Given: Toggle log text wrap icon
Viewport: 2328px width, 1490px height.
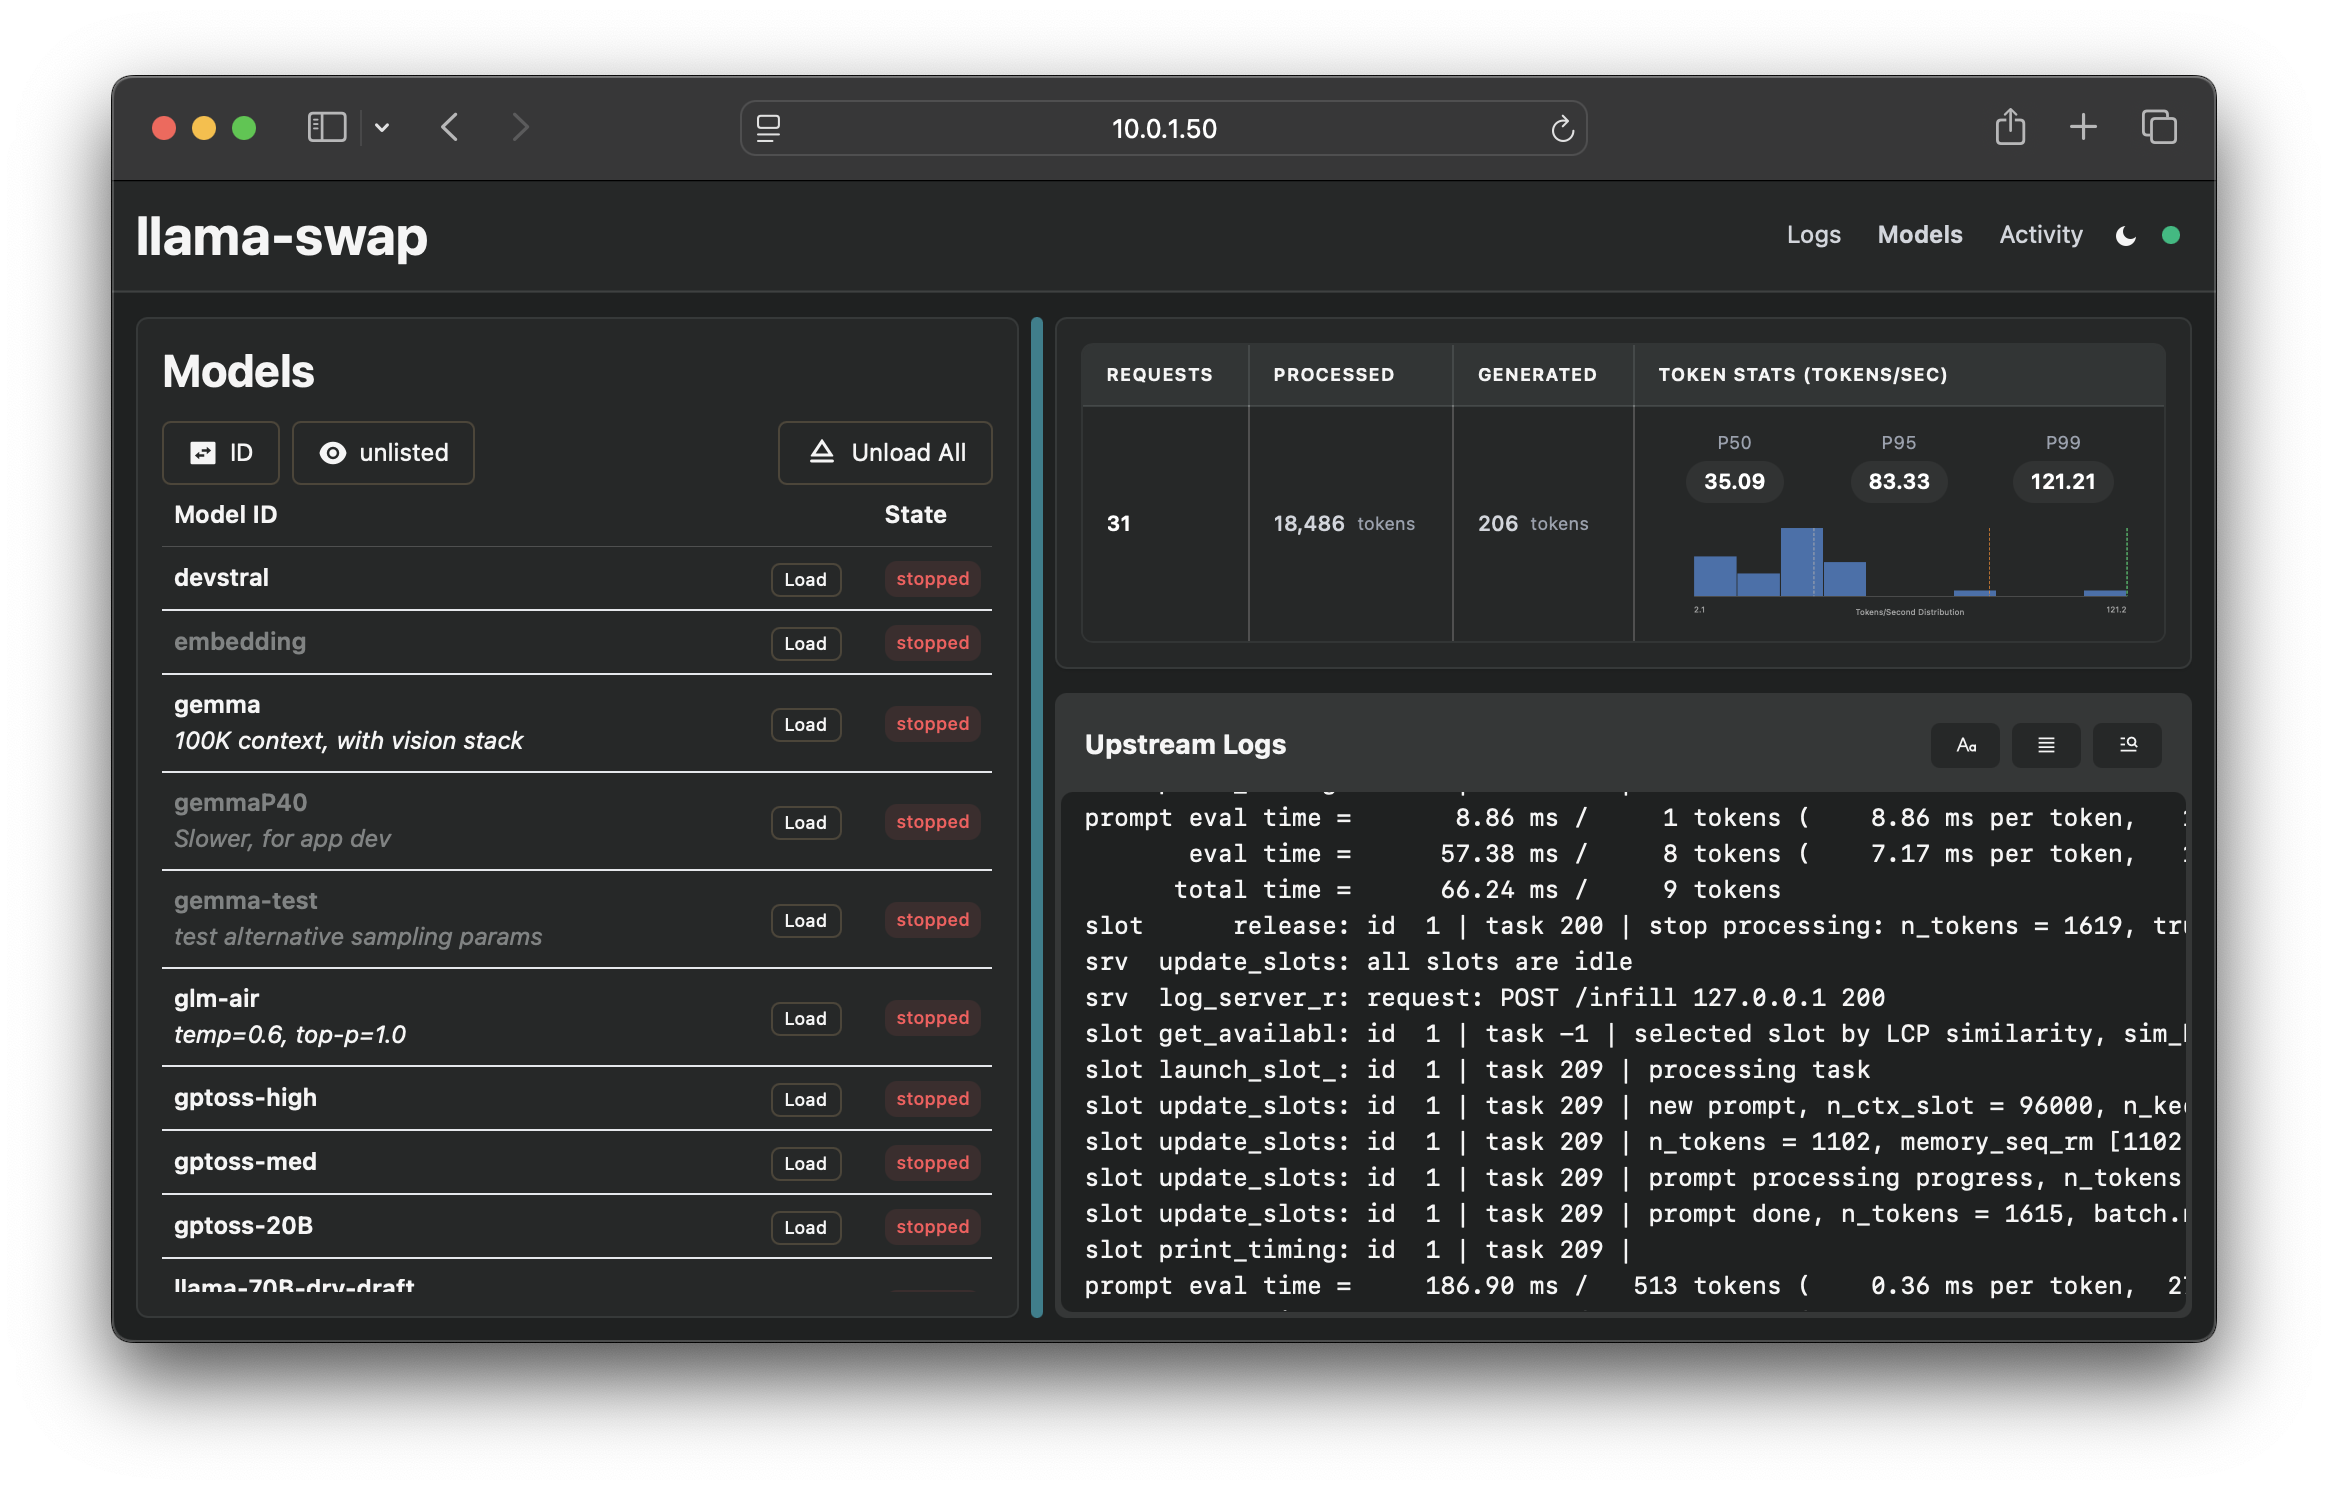Looking at the screenshot, I should [2046, 745].
